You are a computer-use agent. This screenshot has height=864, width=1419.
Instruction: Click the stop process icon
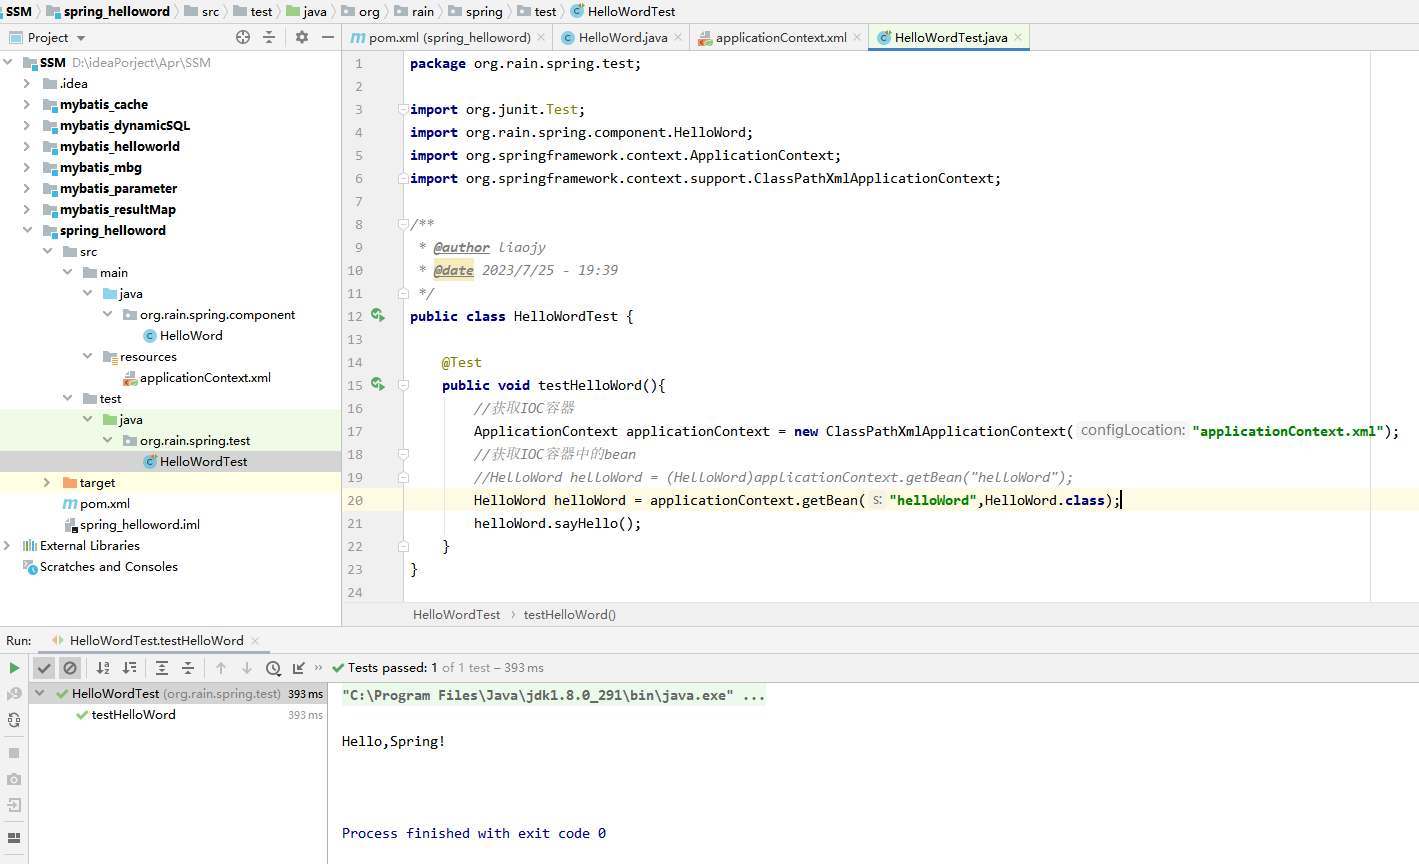point(14,753)
